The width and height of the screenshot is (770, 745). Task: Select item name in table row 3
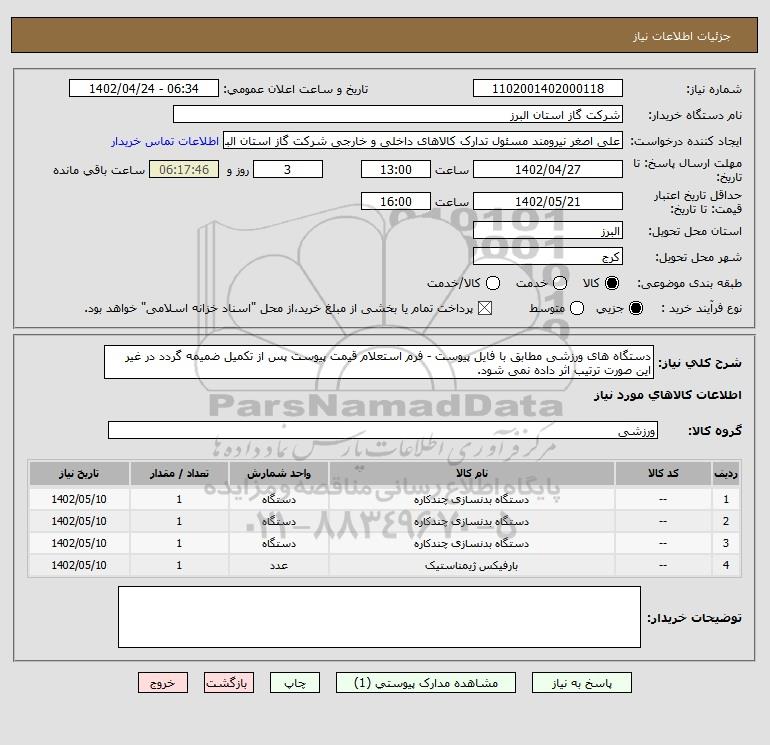tap(471, 544)
